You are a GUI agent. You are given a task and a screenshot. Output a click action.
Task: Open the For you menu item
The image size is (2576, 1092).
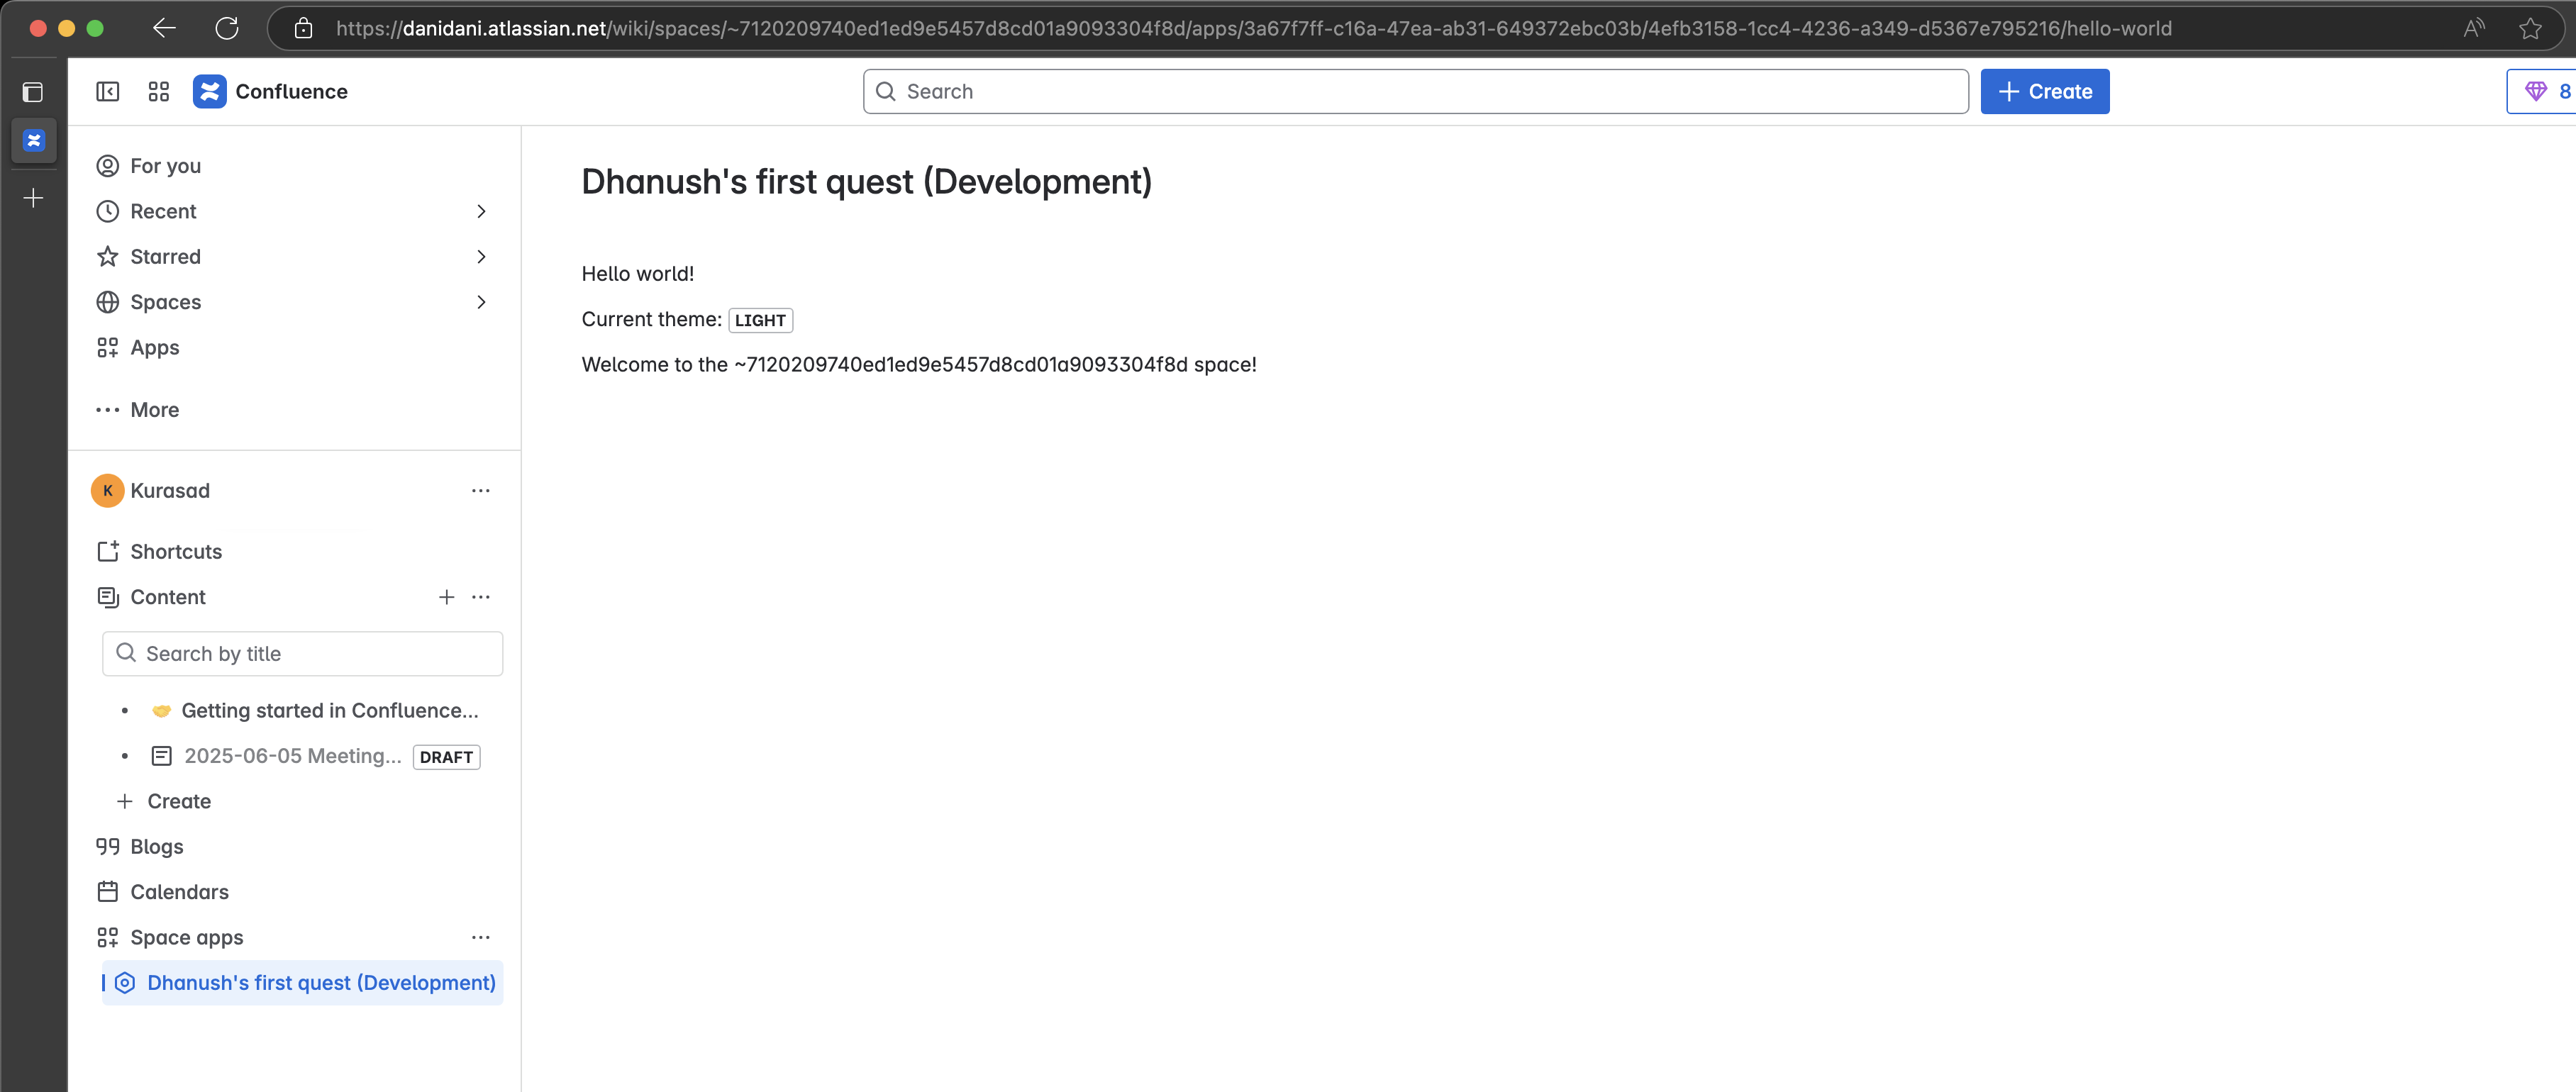click(x=165, y=166)
